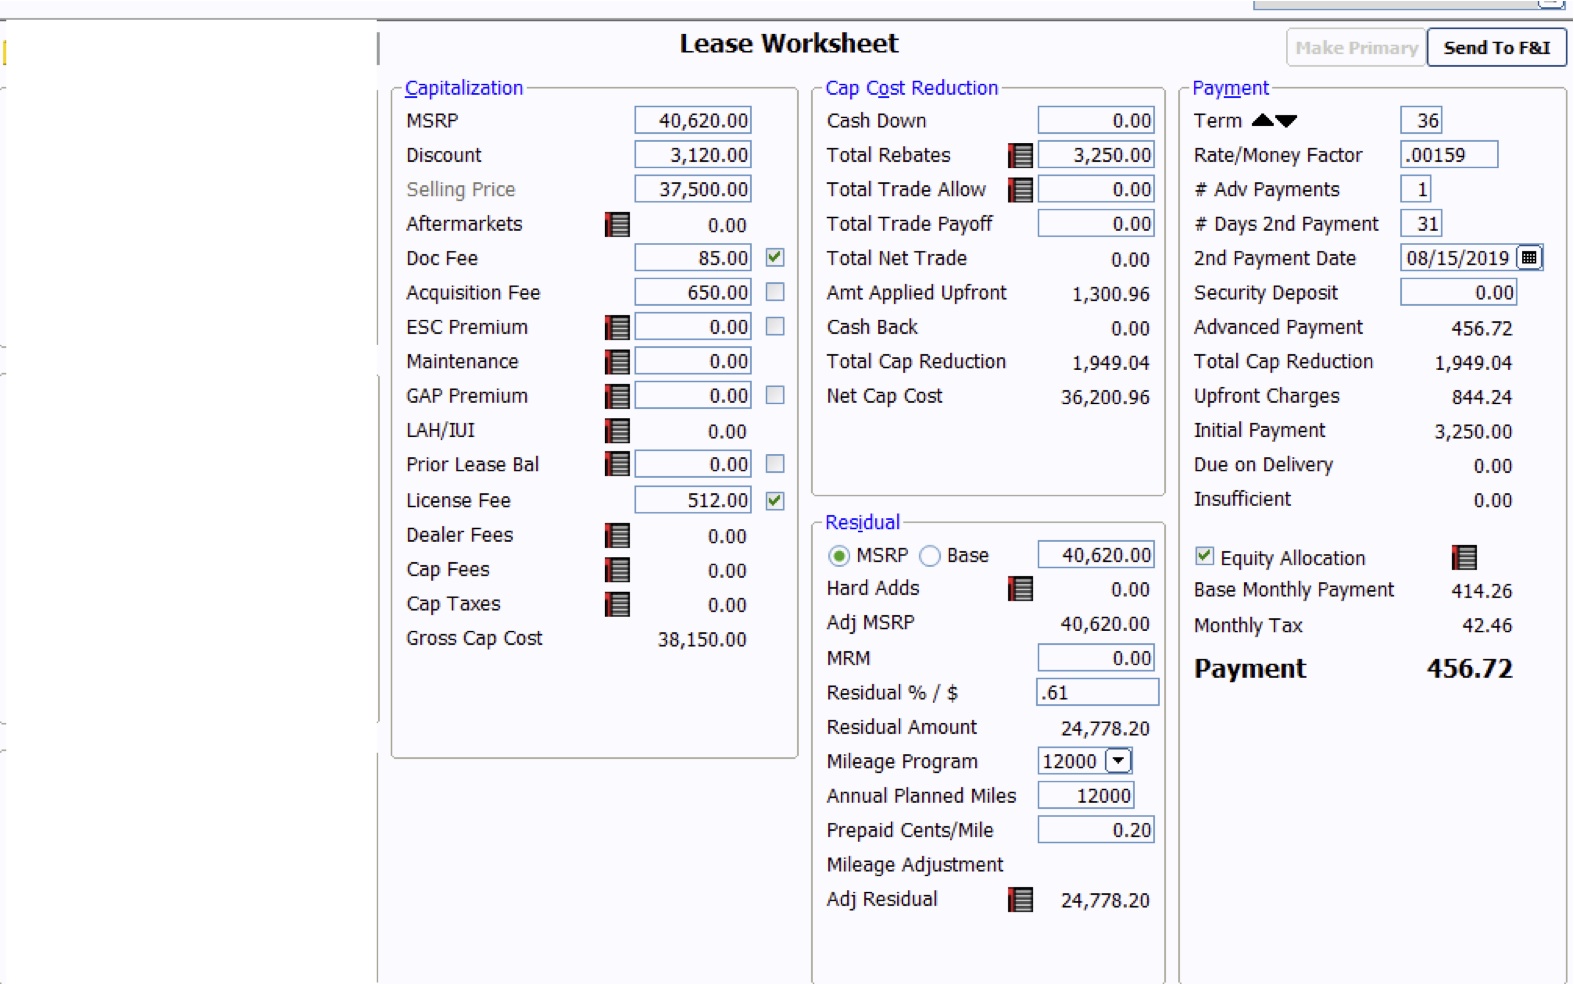Decrease the Term with the down arrow
1574x984 pixels.
point(1287,121)
